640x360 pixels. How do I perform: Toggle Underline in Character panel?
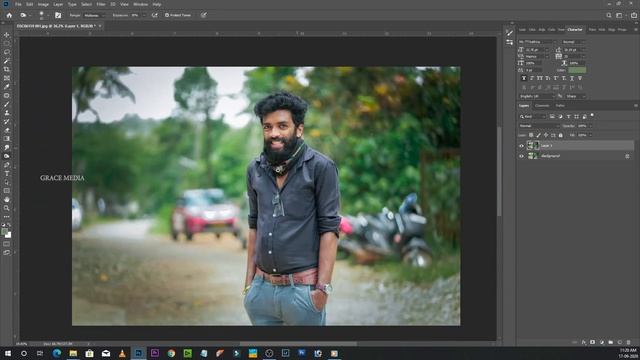pyautogui.click(x=572, y=78)
